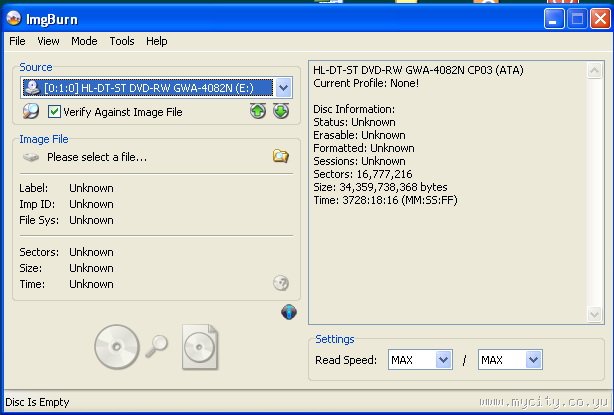Viewport: 614px width, 415px height.
Task: Click the green eject tray up-arrow icon
Action: [258, 111]
